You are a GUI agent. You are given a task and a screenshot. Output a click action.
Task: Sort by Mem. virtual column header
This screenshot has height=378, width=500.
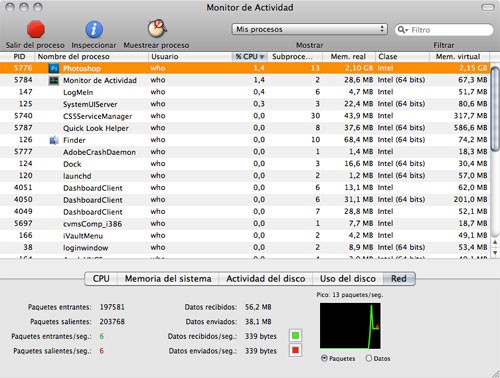[458, 57]
